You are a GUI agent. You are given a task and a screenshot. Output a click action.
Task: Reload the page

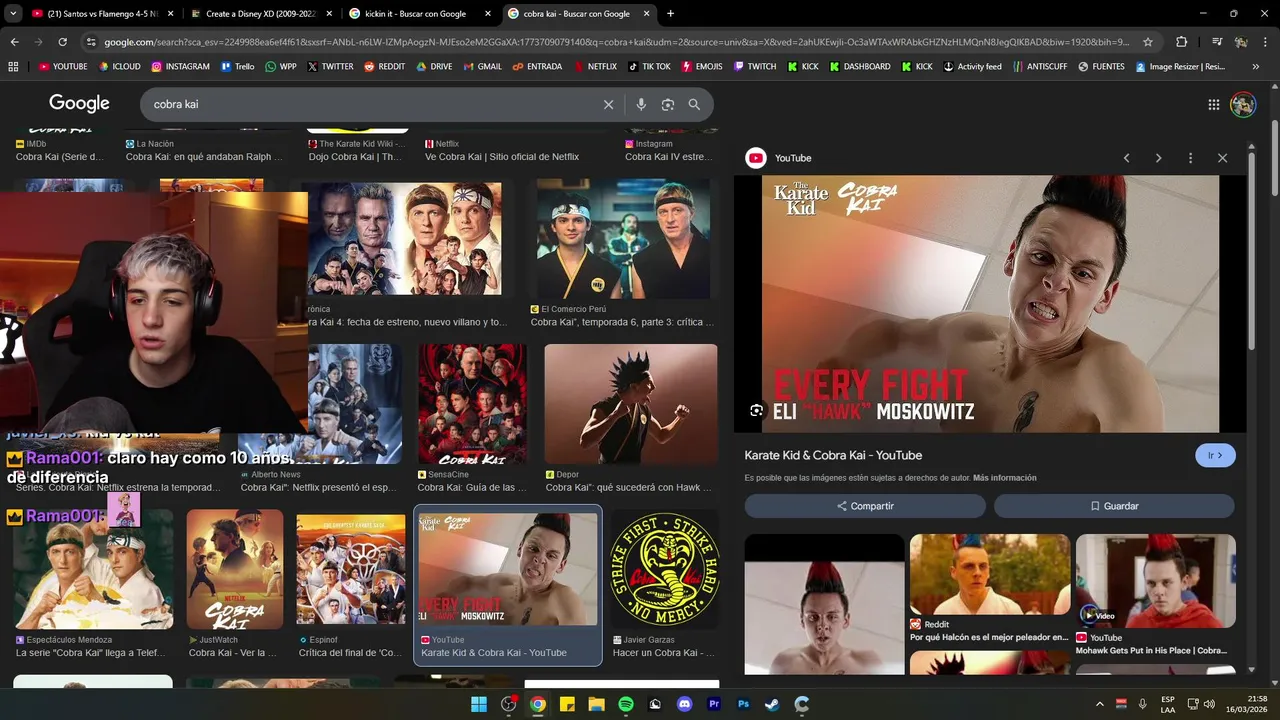[x=62, y=42]
